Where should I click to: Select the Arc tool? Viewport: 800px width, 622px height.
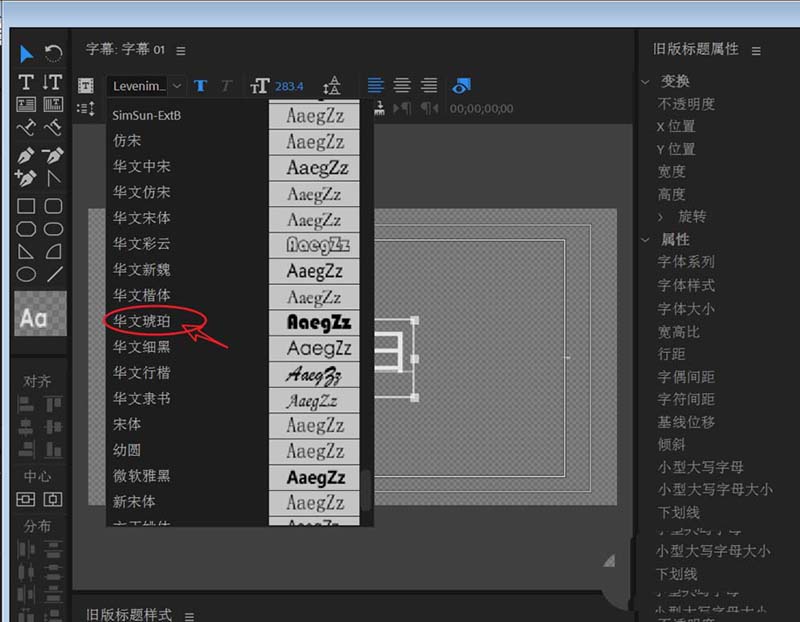click(x=53, y=252)
